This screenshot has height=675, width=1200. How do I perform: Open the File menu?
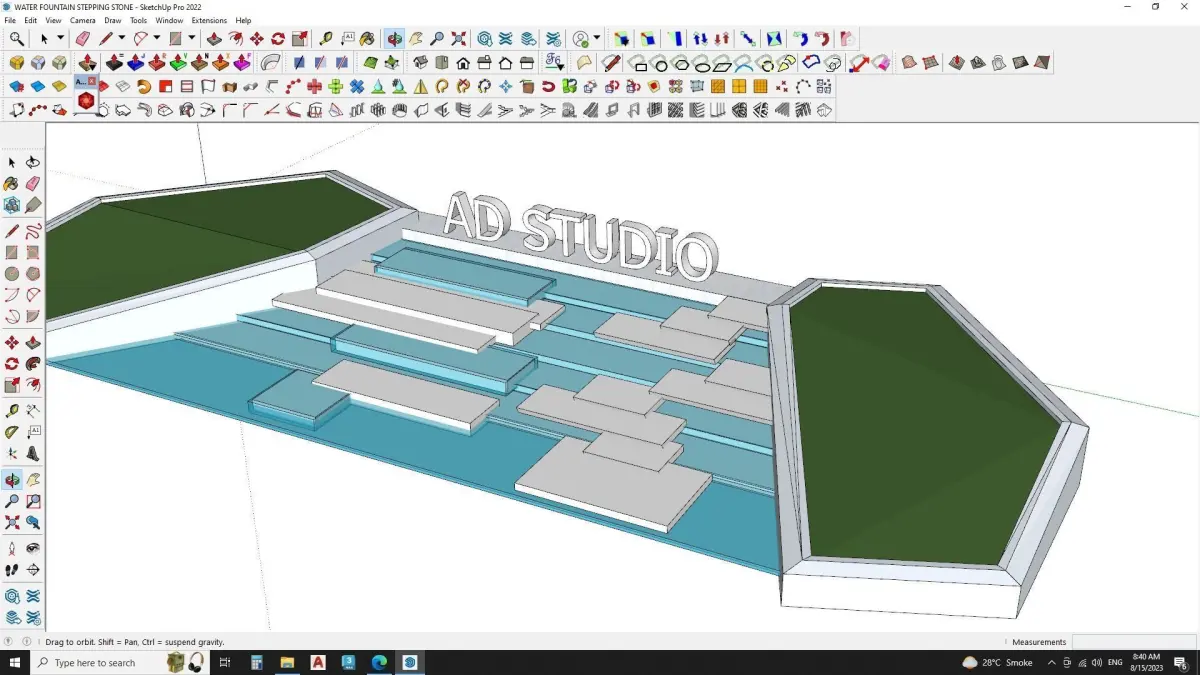coord(10,20)
